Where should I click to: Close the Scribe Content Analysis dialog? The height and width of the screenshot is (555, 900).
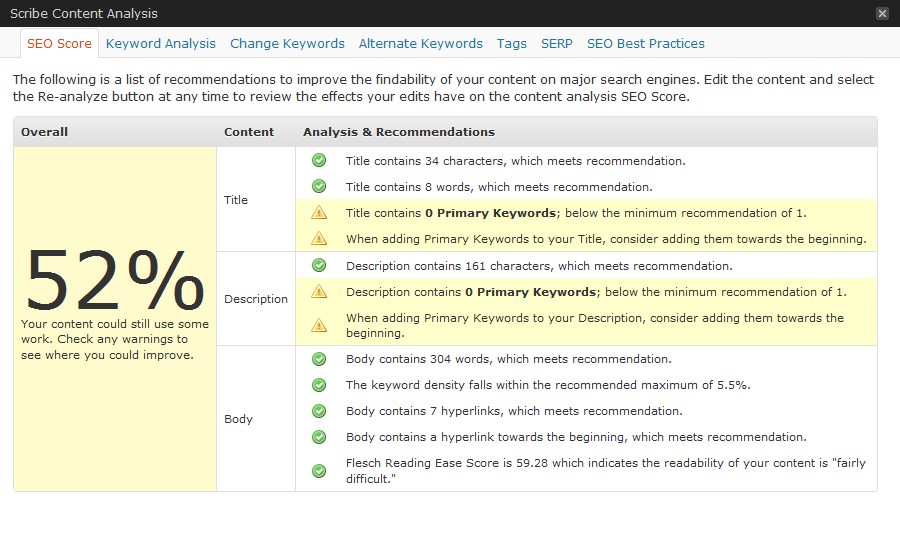pos(882,13)
